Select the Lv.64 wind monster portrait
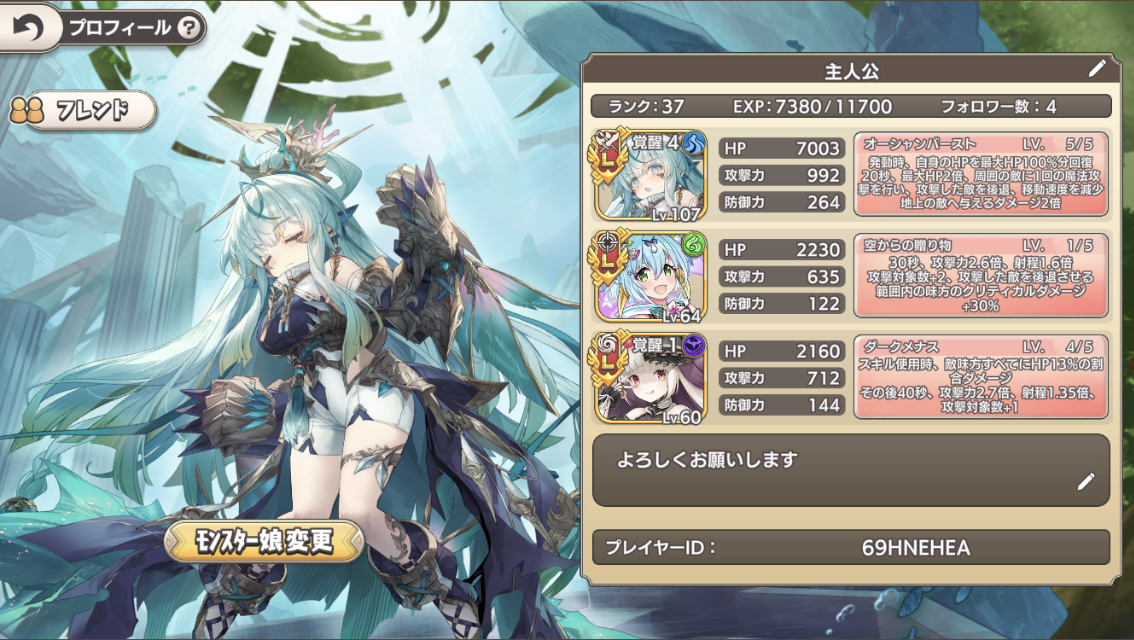 click(650, 276)
